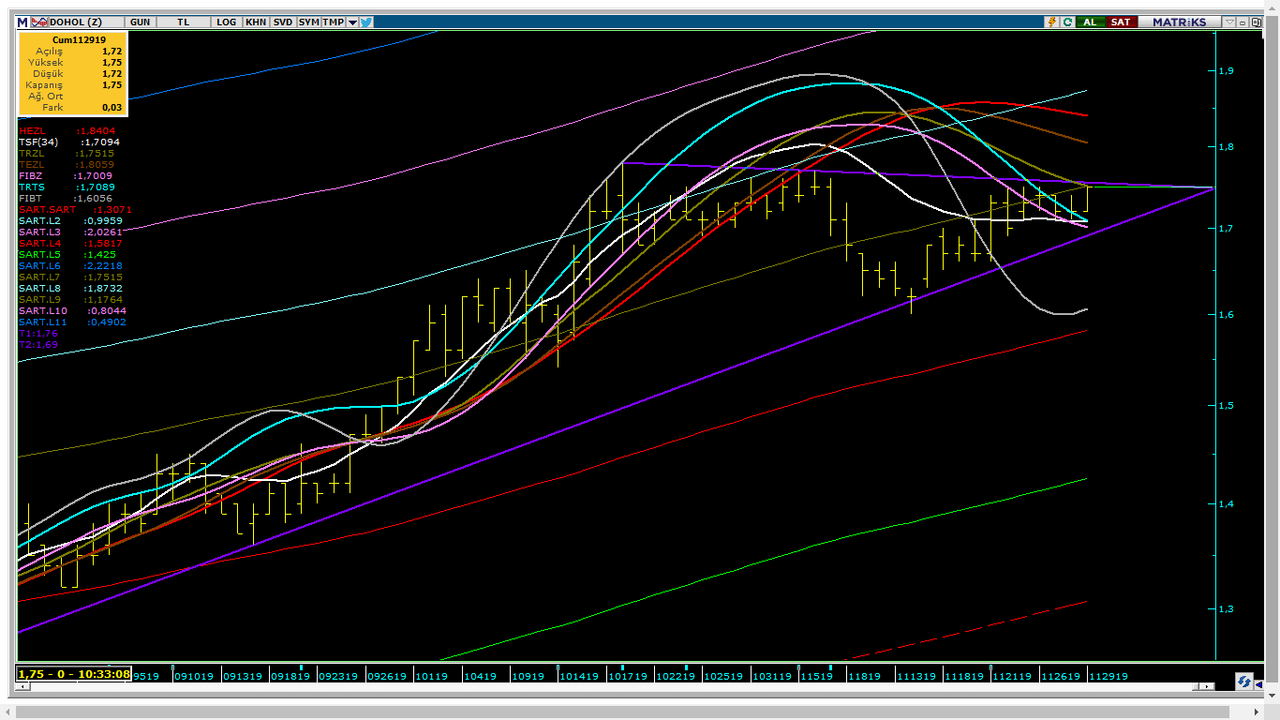1280x720 pixels.
Task: Click the GUN period button
Action: click(x=140, y=21)
